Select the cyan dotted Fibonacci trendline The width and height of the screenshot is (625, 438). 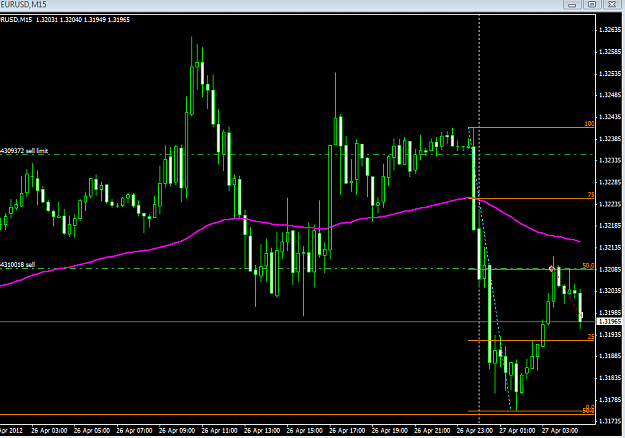(x=489, y=269)
